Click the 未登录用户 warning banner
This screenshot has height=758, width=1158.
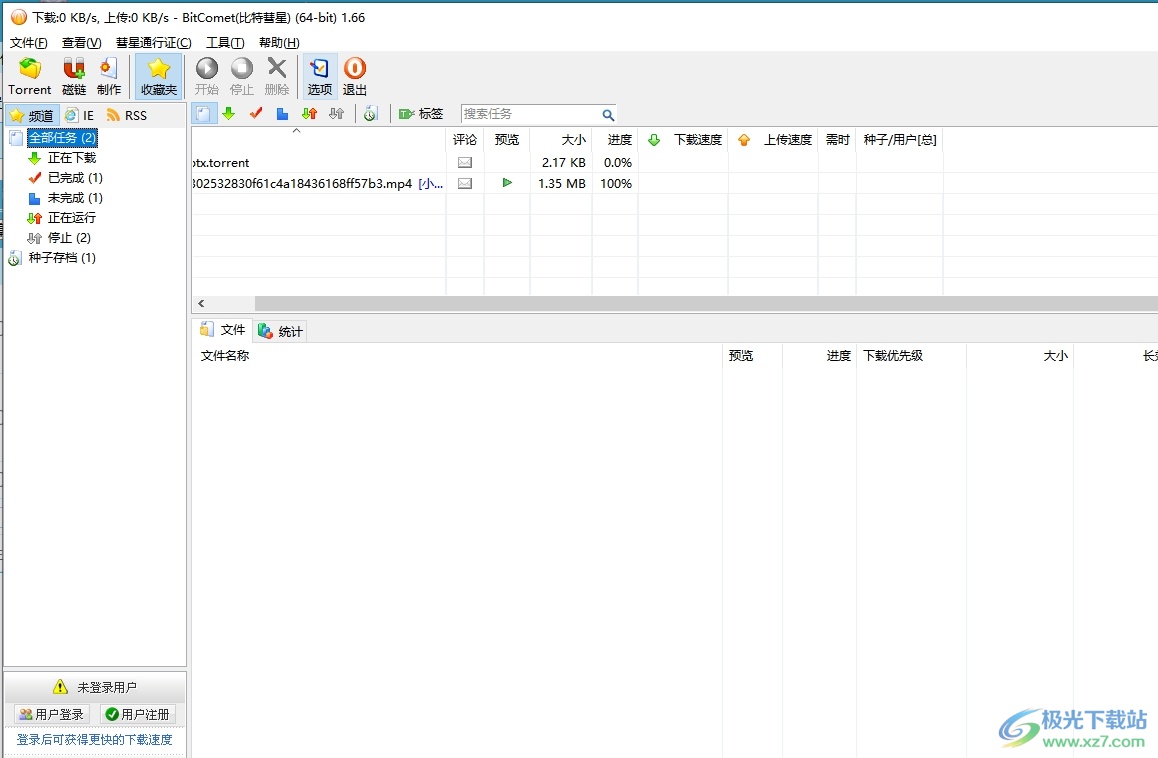click(x=95, y=687)
